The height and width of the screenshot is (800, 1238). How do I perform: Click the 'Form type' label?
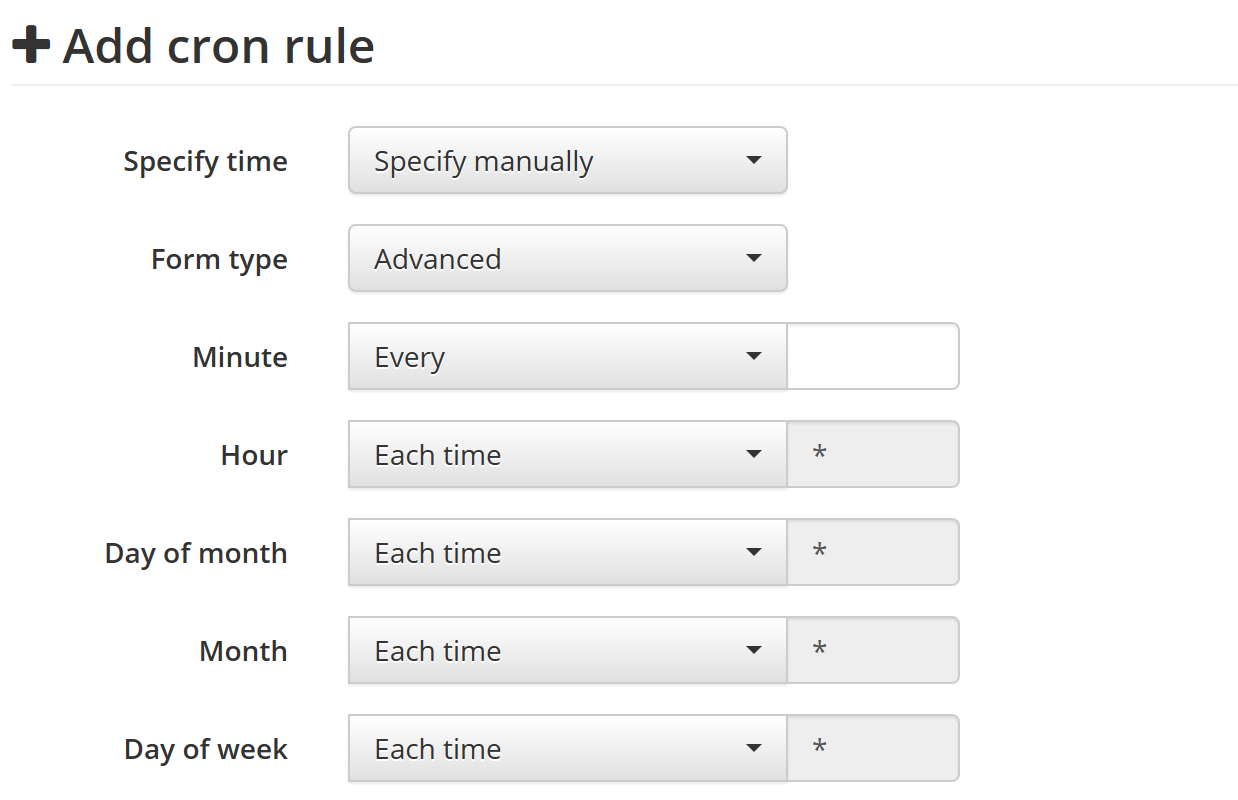point(219,260)
